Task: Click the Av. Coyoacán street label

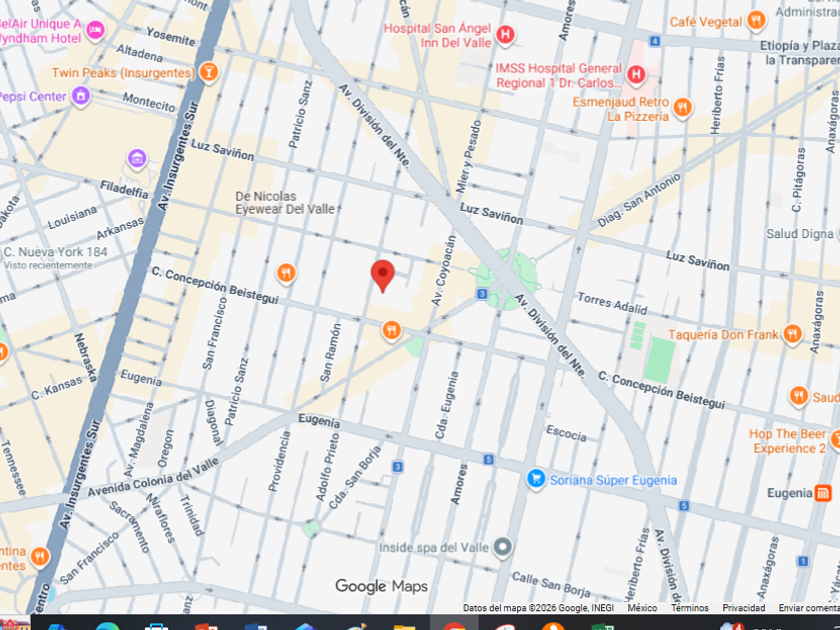Action: [x=444, y=271]
